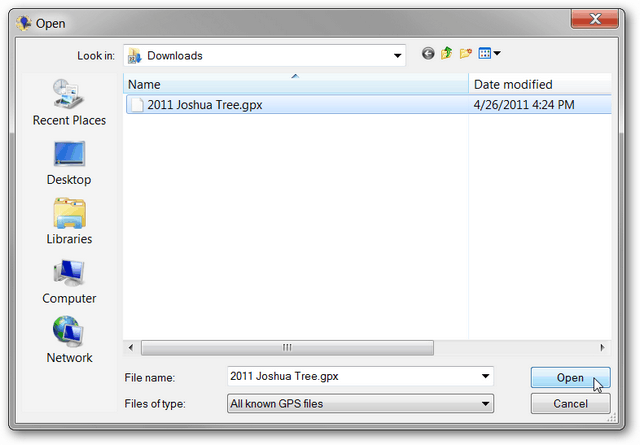The image size is (640, 445).
Task: Create a new folder
Action: coord(466,53)
